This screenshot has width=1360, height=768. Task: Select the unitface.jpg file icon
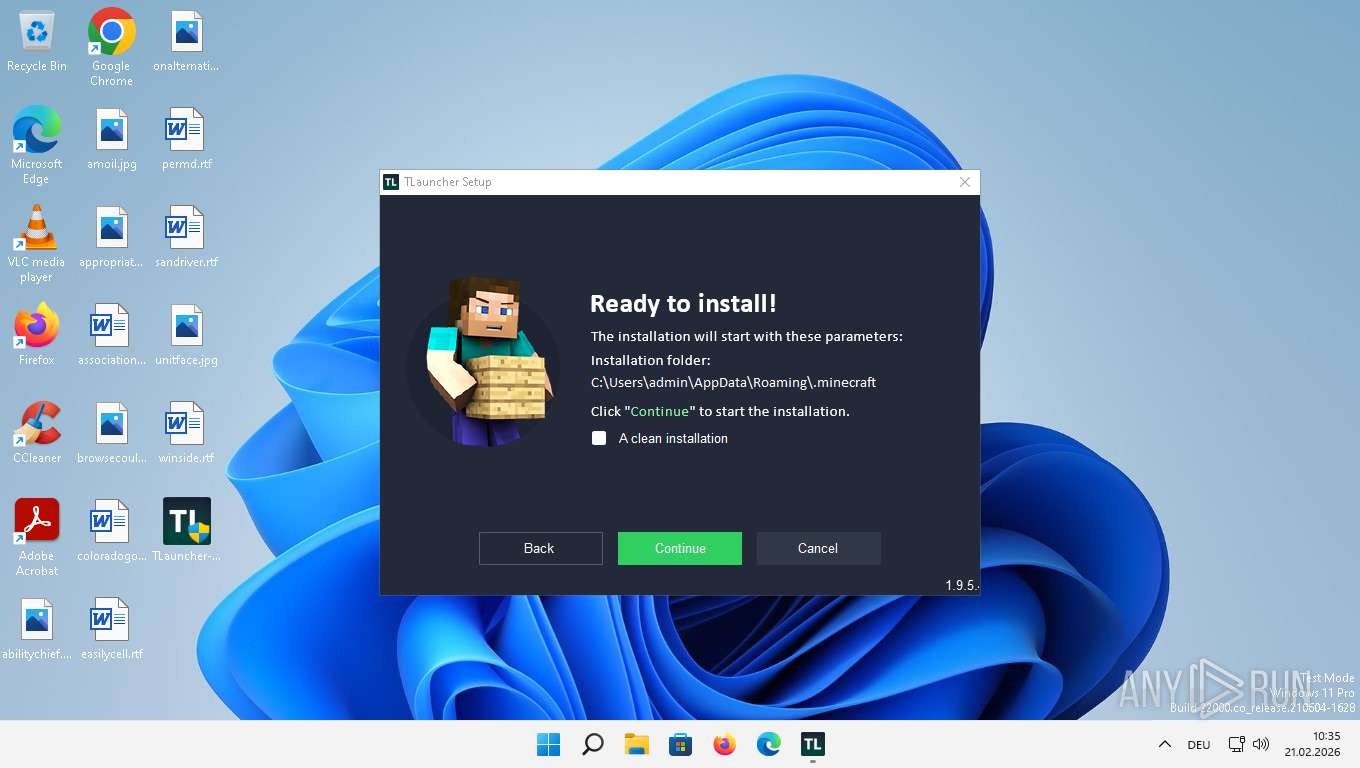(186, 337)
